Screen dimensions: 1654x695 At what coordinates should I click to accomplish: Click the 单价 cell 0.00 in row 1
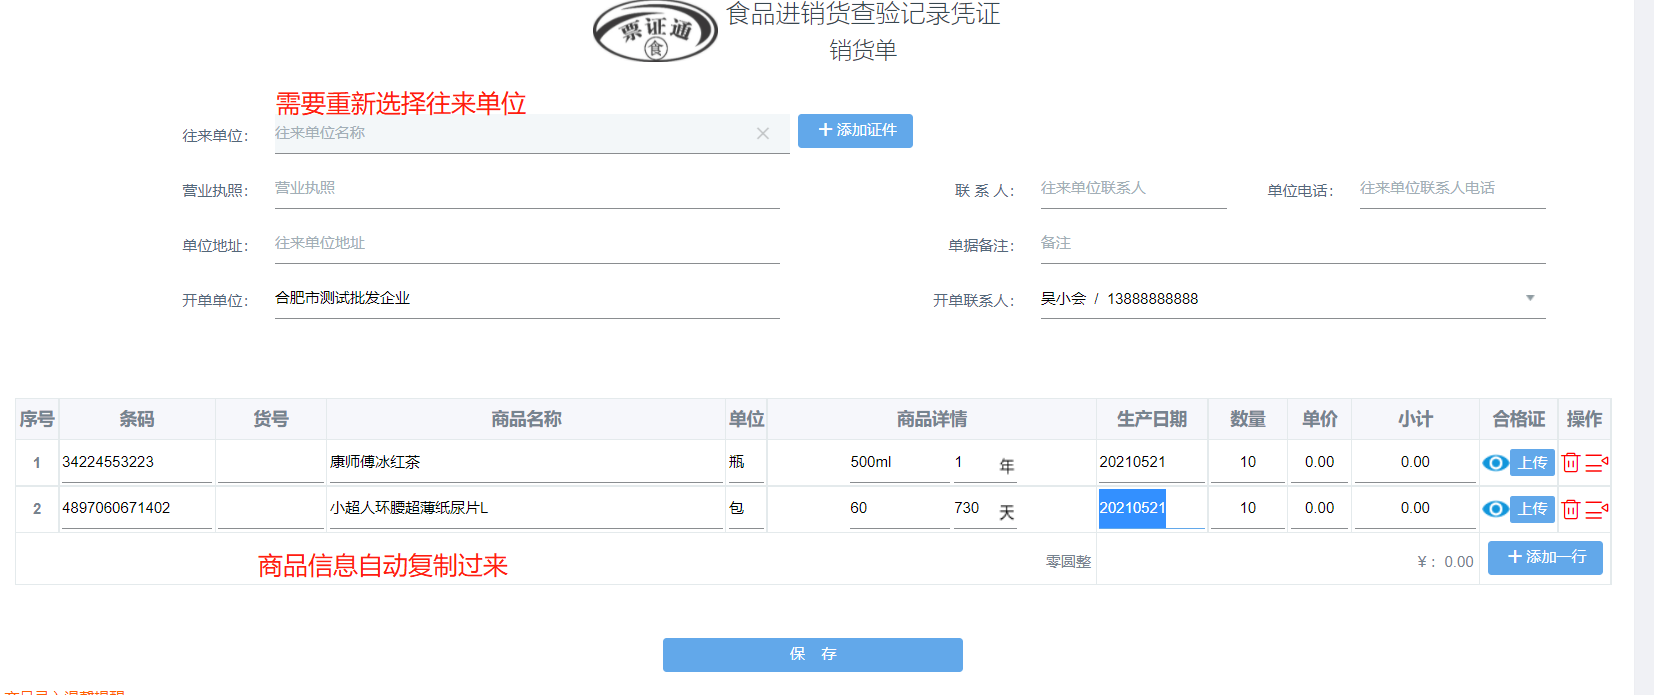coord(1319,462)
